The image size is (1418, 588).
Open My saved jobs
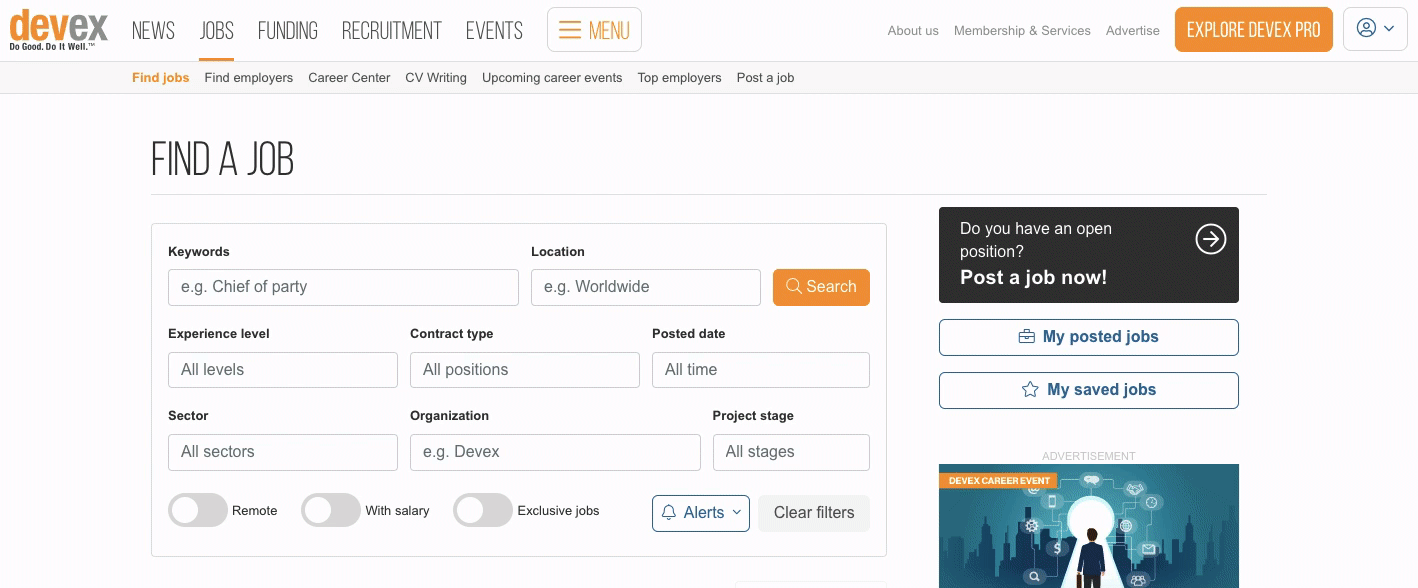(x=1089, y=390)
